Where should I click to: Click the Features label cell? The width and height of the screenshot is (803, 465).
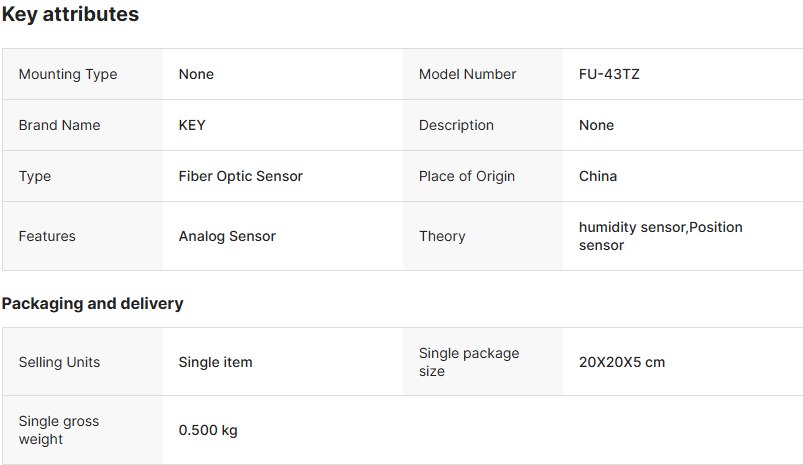pyautogui.click(x=47, y=236)
